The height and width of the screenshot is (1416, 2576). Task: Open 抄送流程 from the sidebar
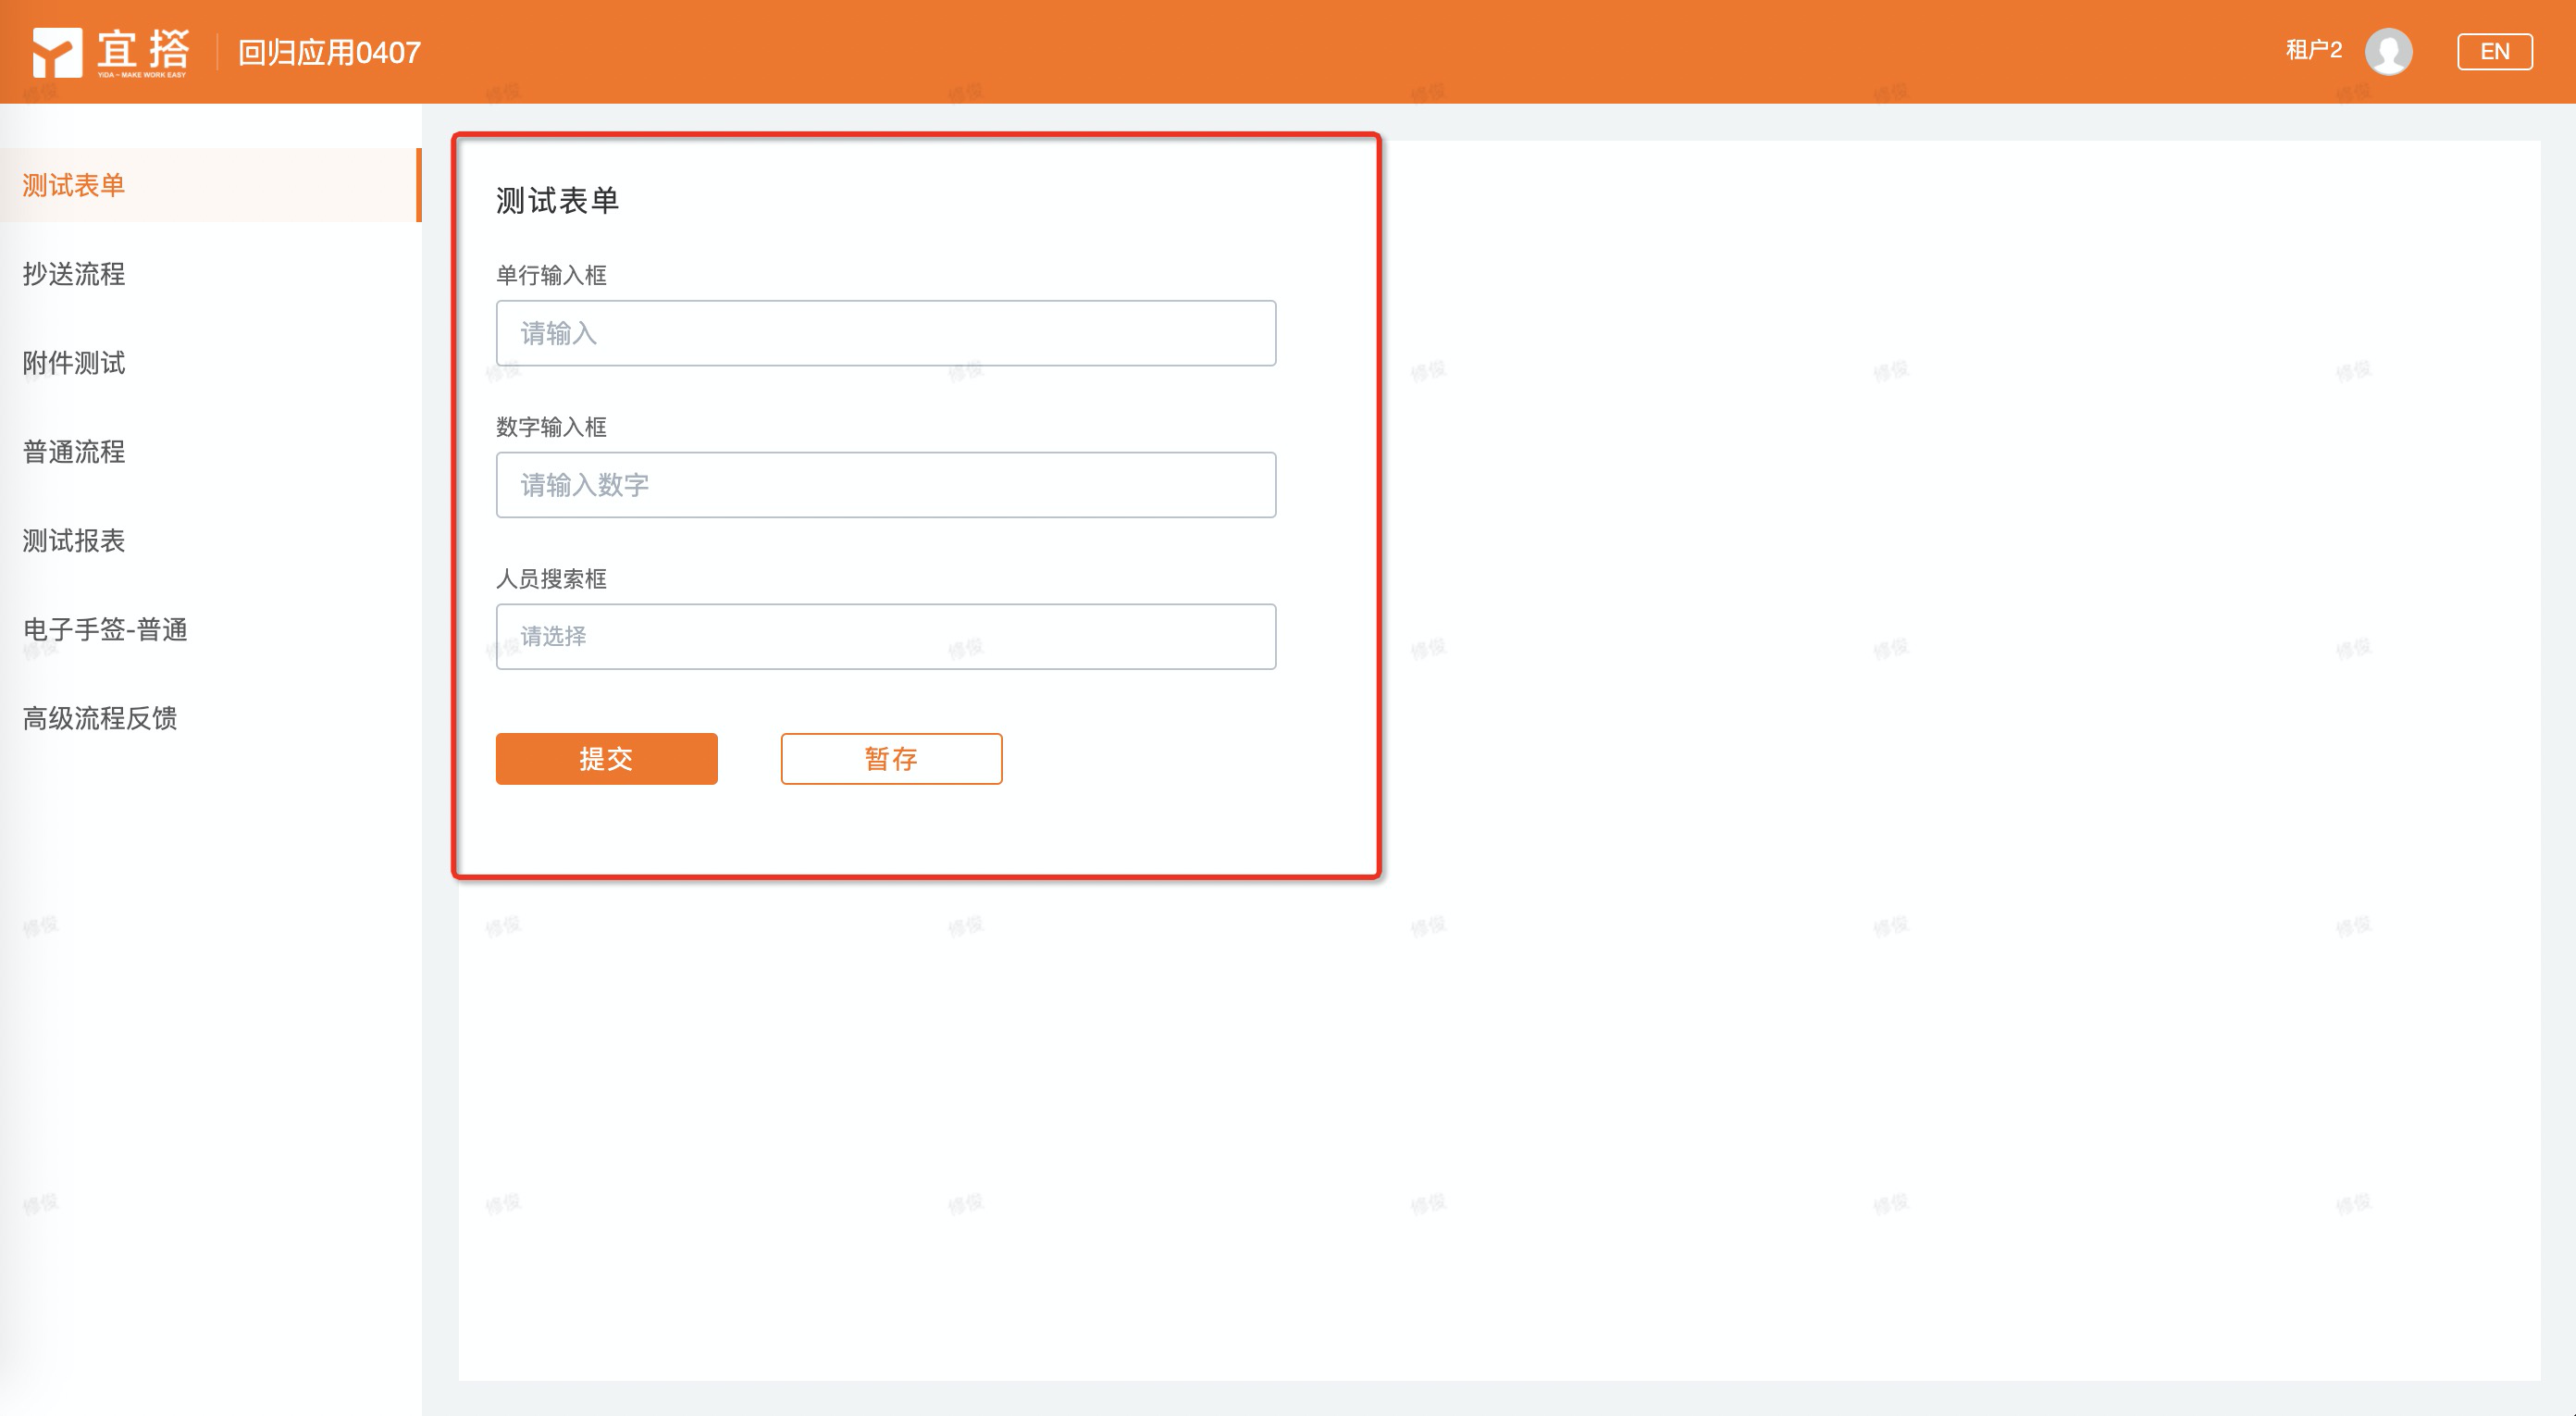(74, 274)
